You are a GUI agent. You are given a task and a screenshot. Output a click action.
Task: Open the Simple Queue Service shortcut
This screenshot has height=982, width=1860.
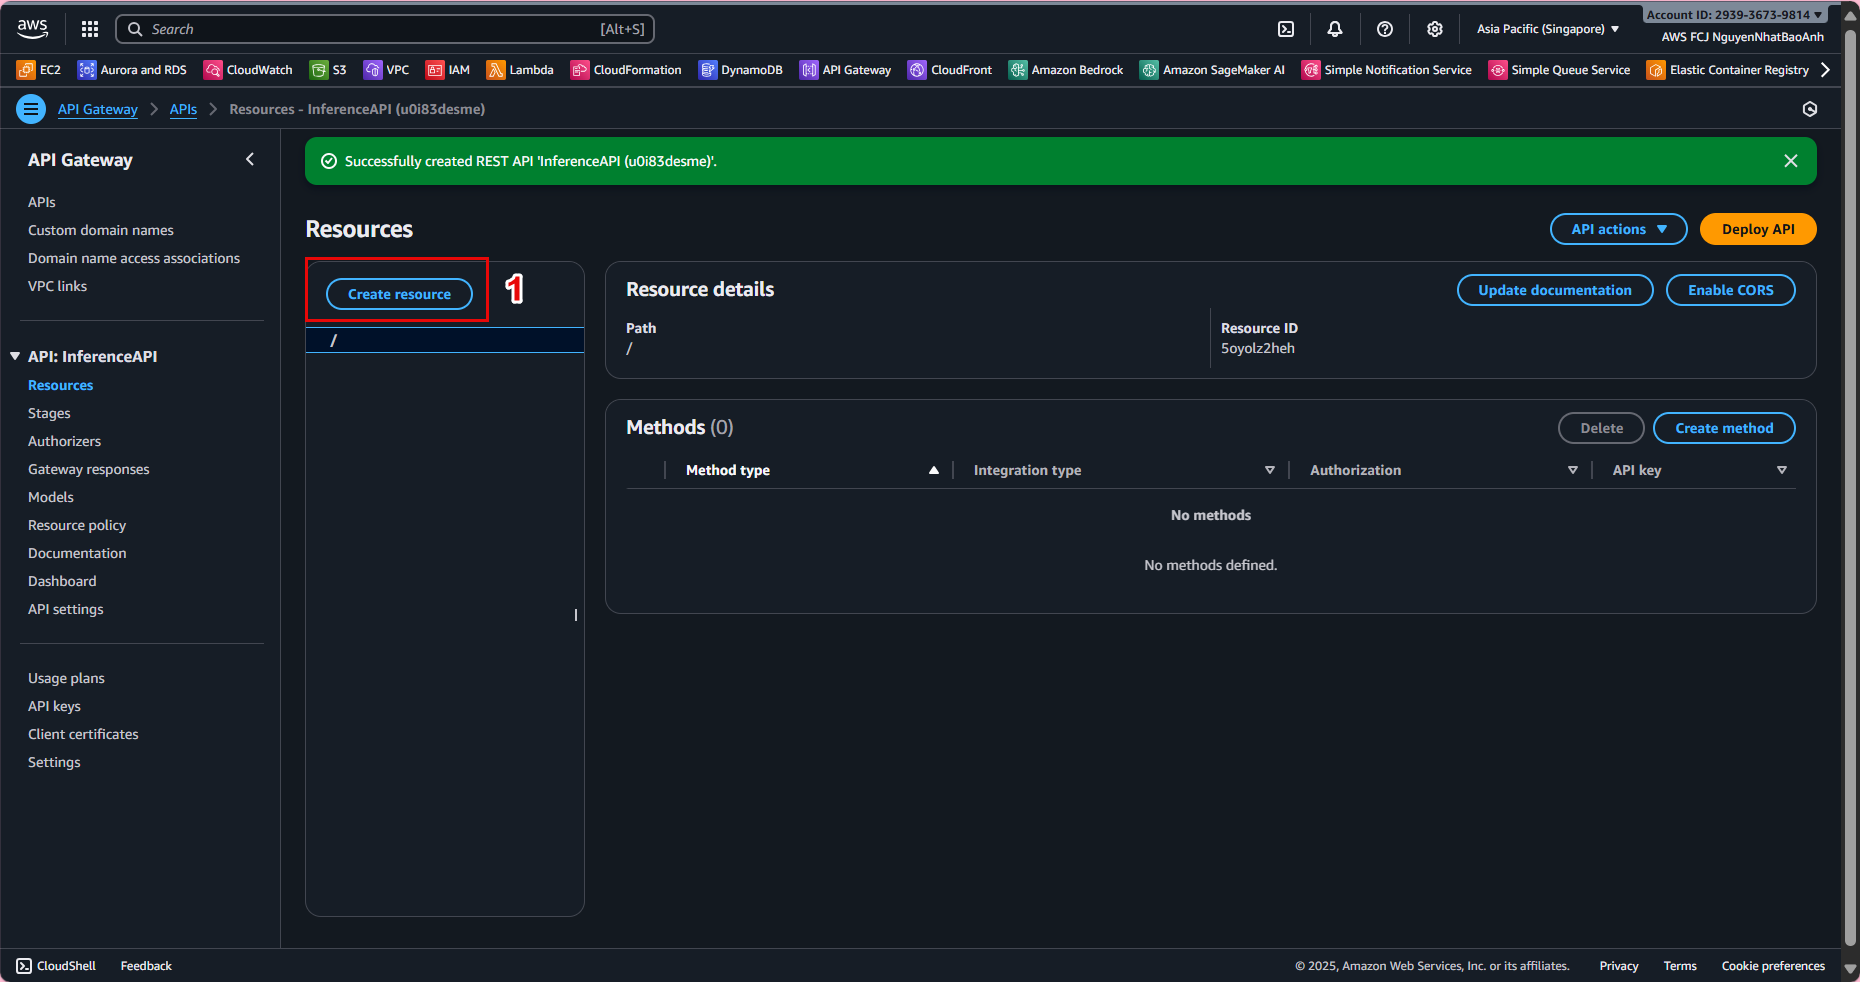point(1559,70)
